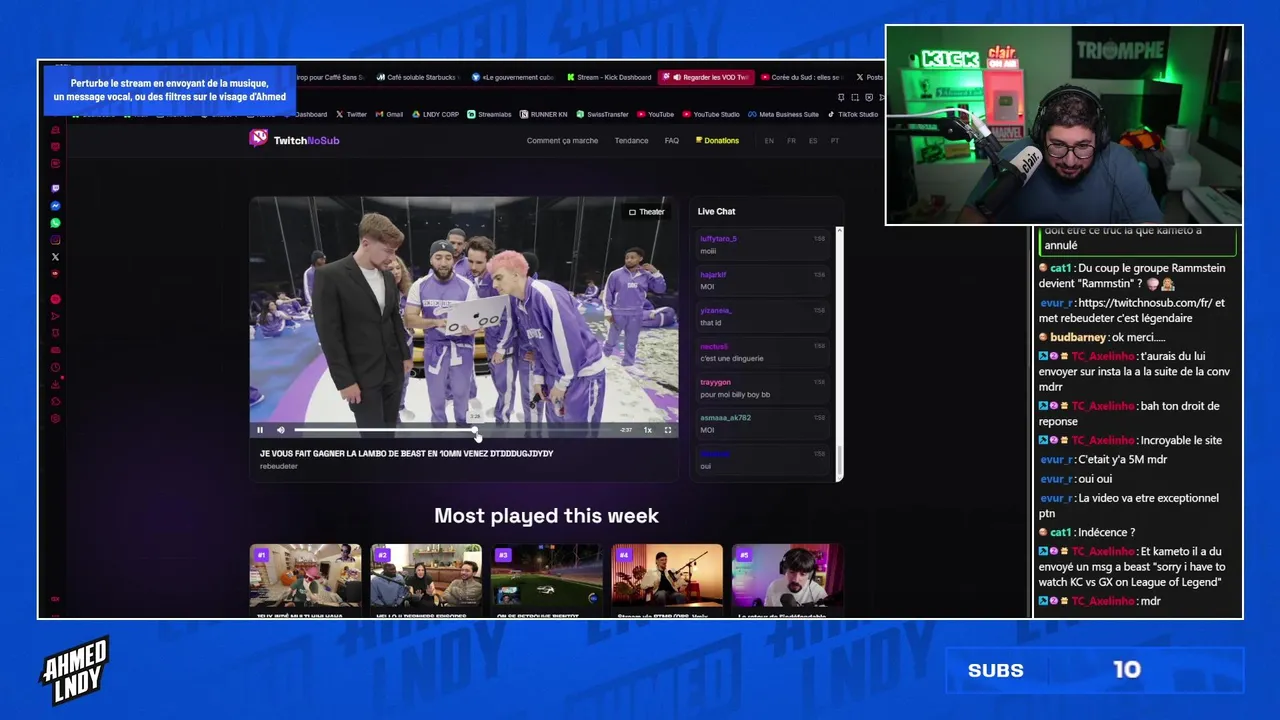
Task: Open the FAQ nav link
Action: [672, 141]
